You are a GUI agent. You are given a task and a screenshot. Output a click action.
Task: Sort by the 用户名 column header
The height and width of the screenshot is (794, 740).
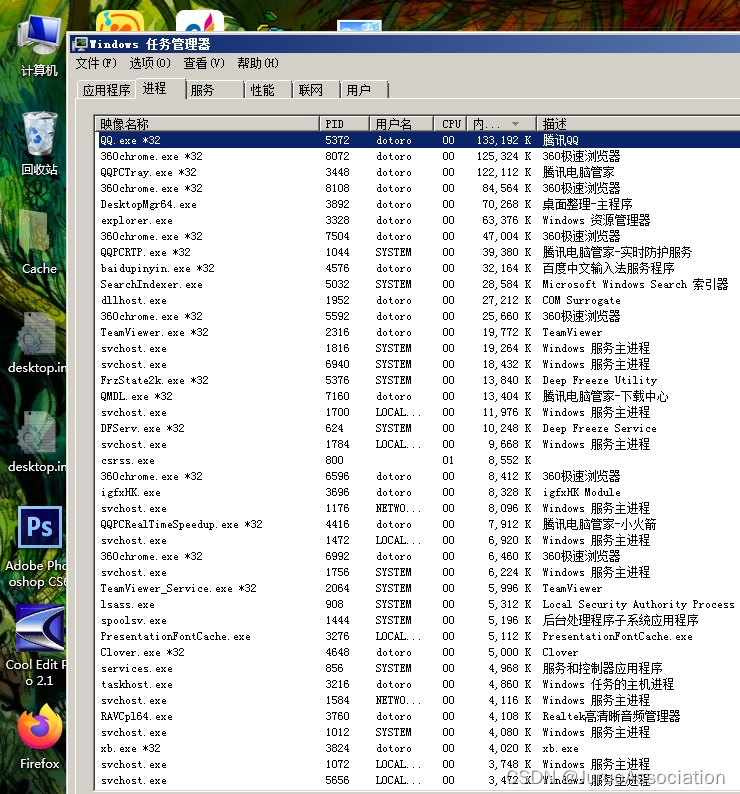point(402,124)
